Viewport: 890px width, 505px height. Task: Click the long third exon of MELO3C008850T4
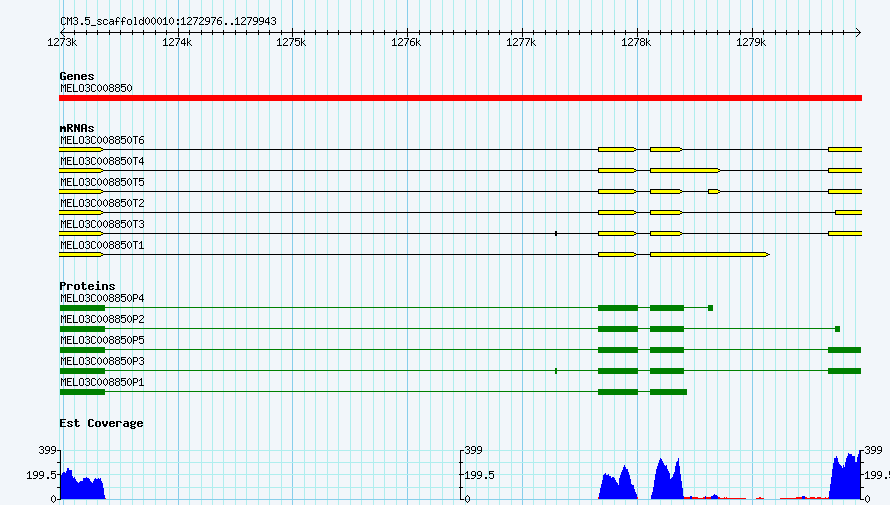pyautogui.click(x=685, y=171)
